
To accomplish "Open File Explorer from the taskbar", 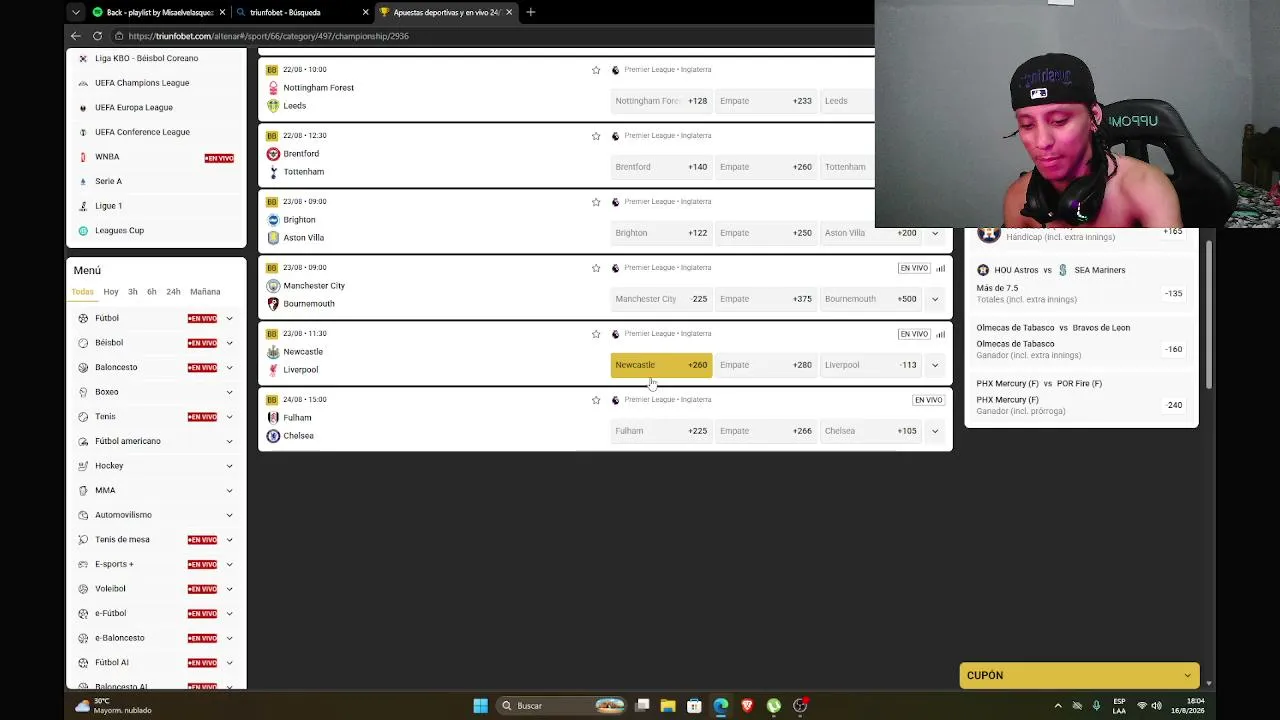I will pos(668,706).
